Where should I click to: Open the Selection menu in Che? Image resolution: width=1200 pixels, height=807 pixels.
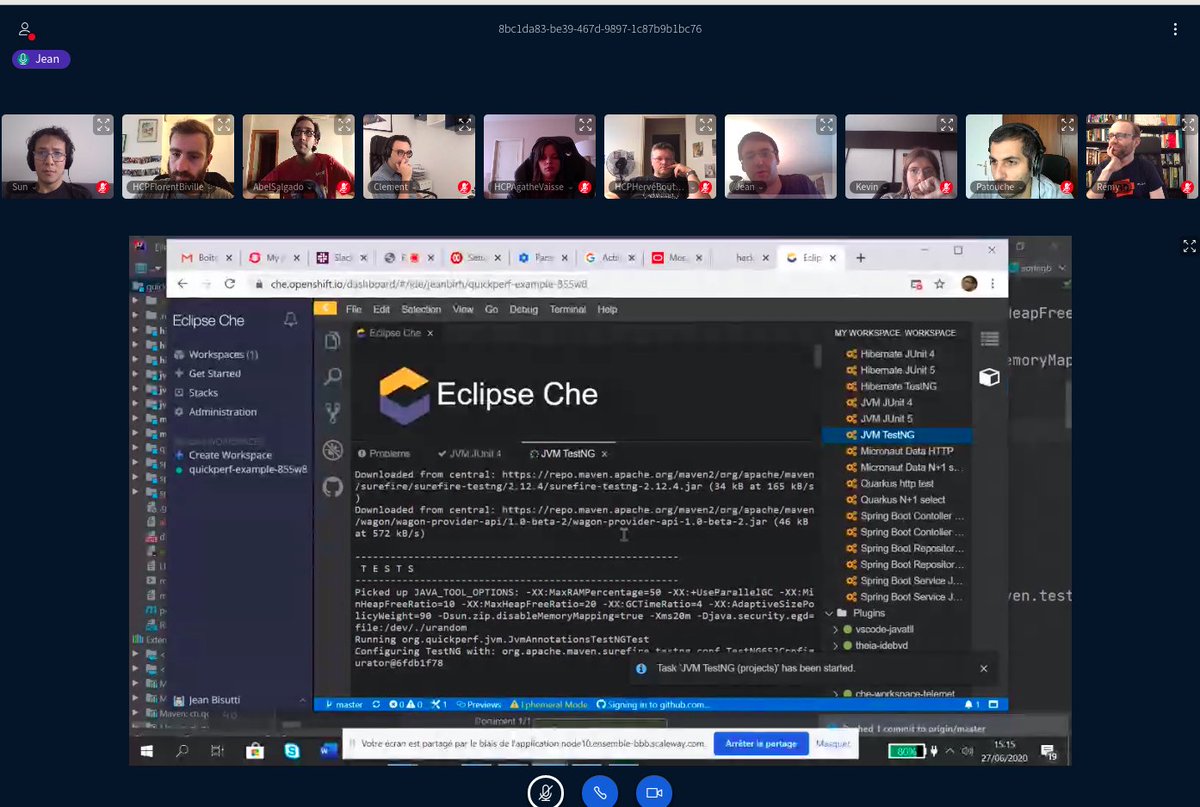click(421, 310)
